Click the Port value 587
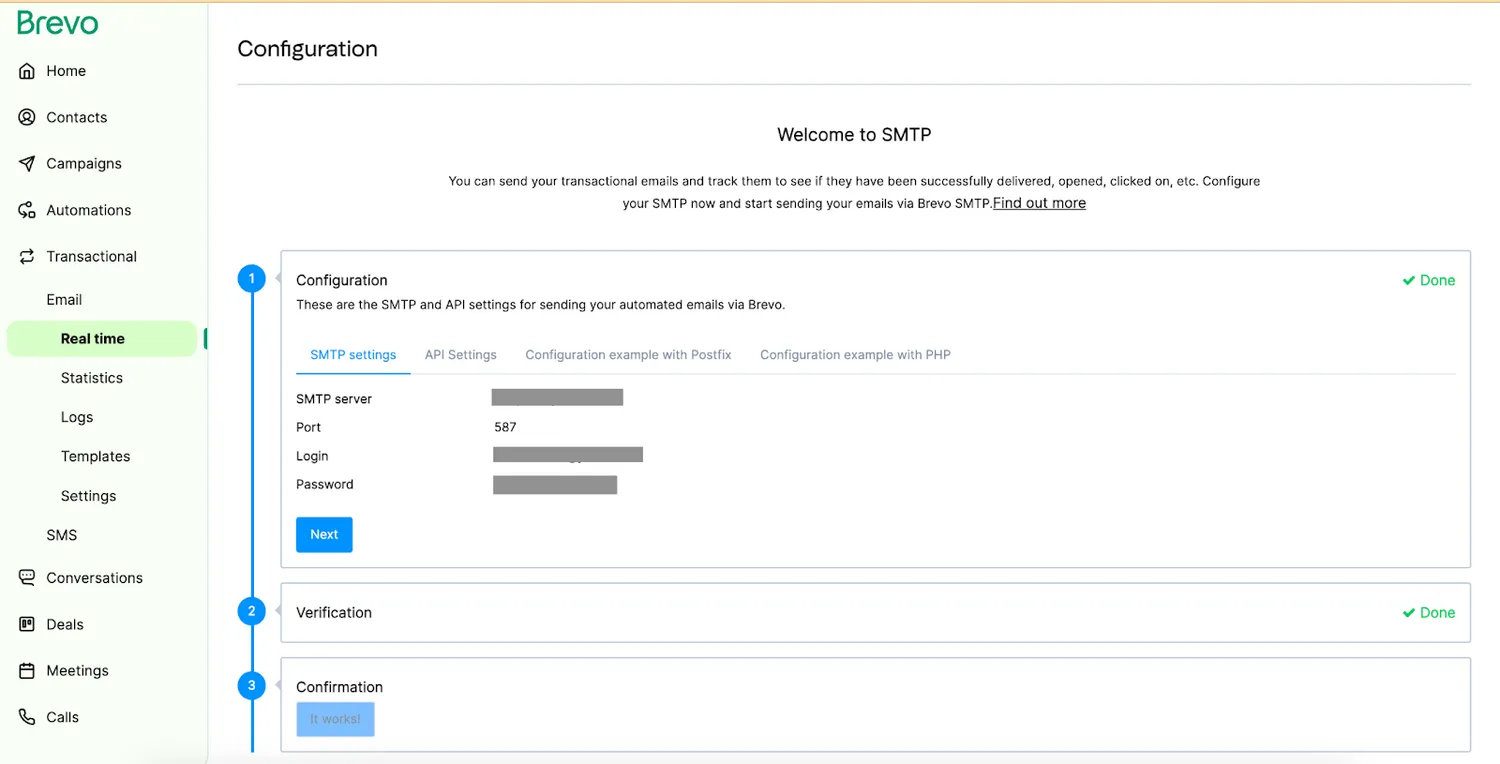Image resolution: width=1500 pixels, height=764 pixels. [x=505, y=427]
